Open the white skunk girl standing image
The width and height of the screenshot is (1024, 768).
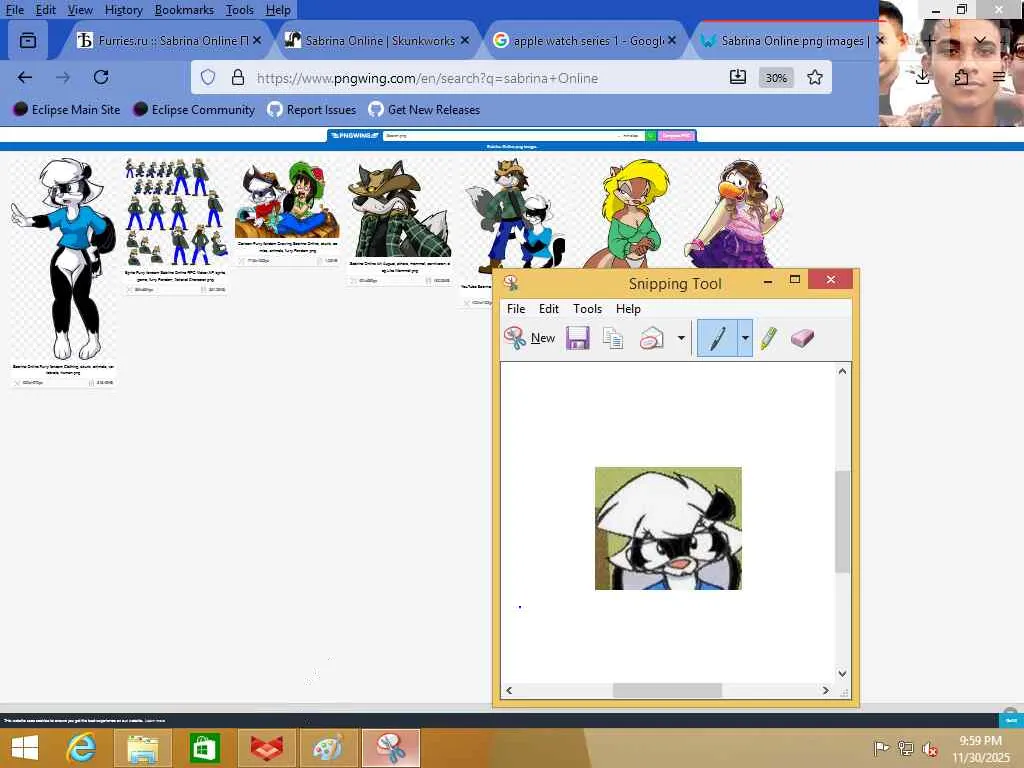point(63,259)
